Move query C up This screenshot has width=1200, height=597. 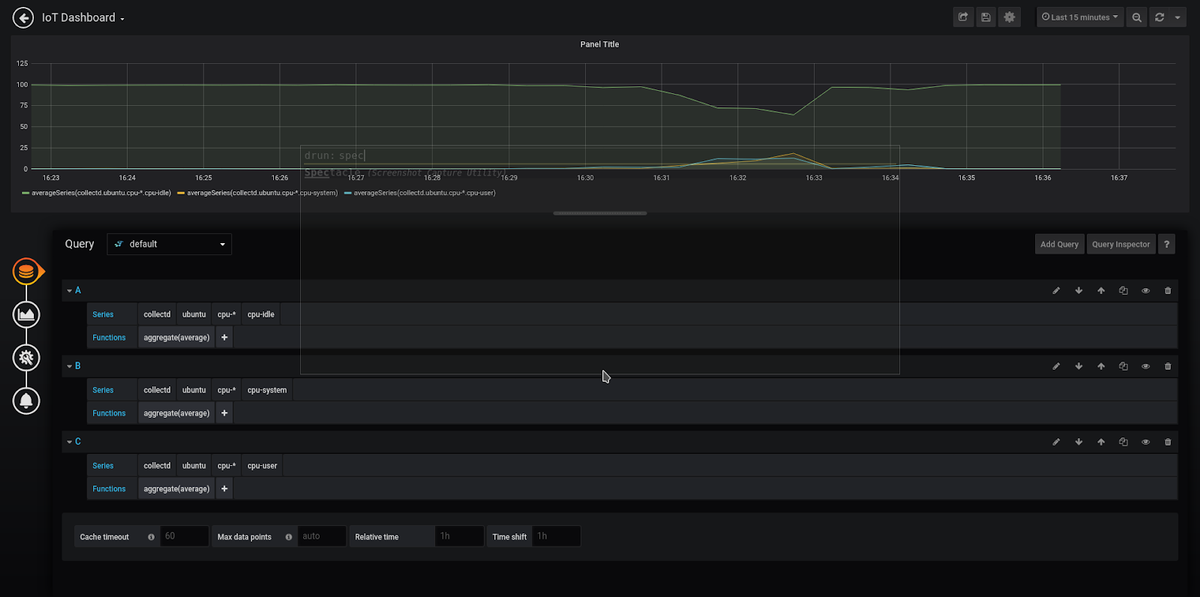tap(1101, 441)
